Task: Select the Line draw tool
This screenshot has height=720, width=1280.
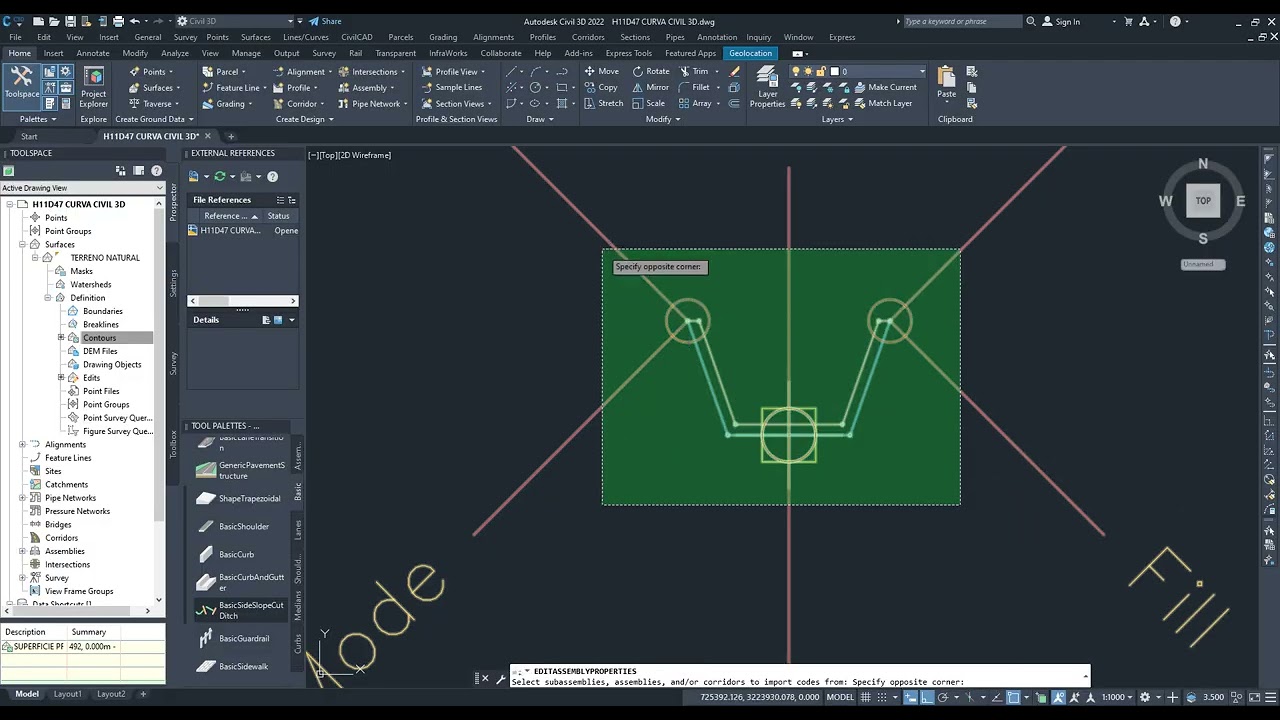Action: (x=511, y=71)
